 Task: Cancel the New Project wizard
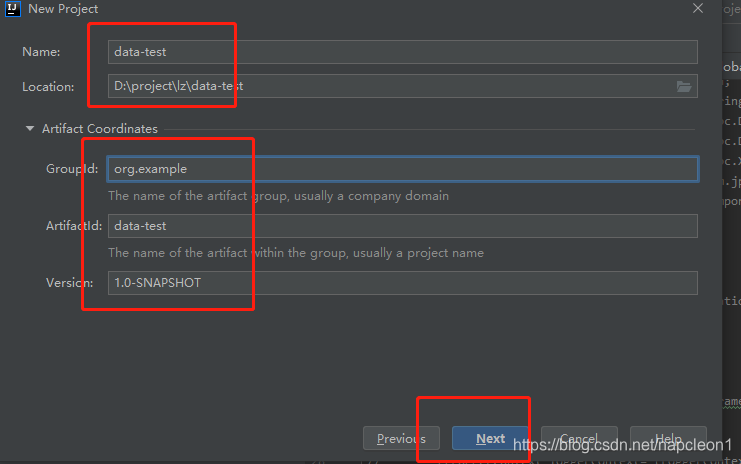coord(579,438)
